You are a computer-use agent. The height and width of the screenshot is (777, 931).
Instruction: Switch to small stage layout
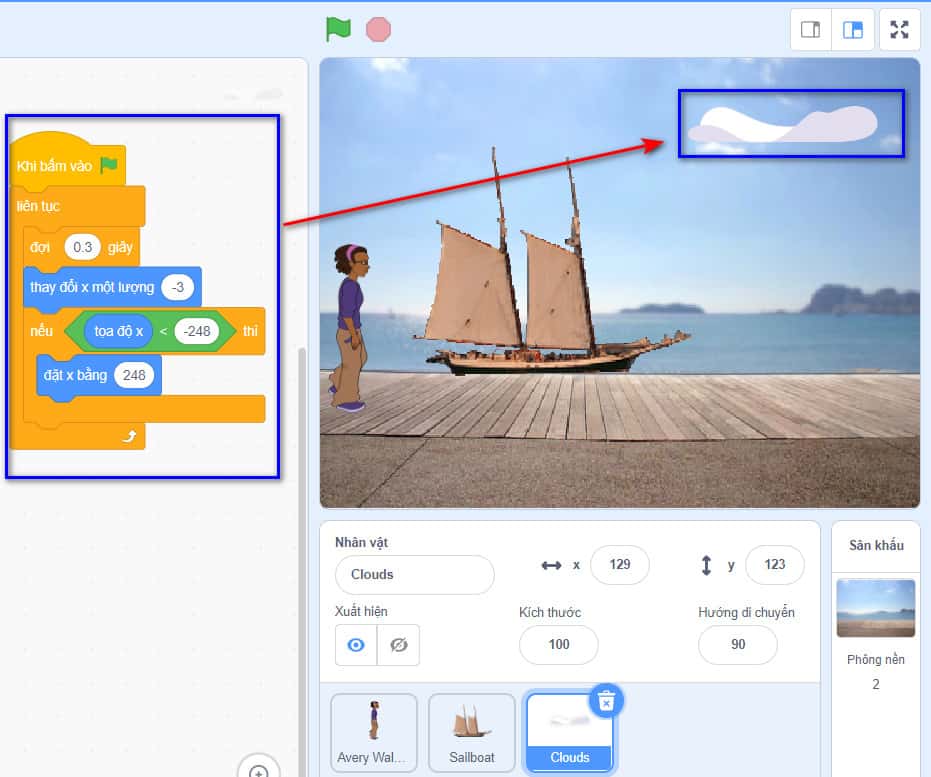click(x=811, y=30)
